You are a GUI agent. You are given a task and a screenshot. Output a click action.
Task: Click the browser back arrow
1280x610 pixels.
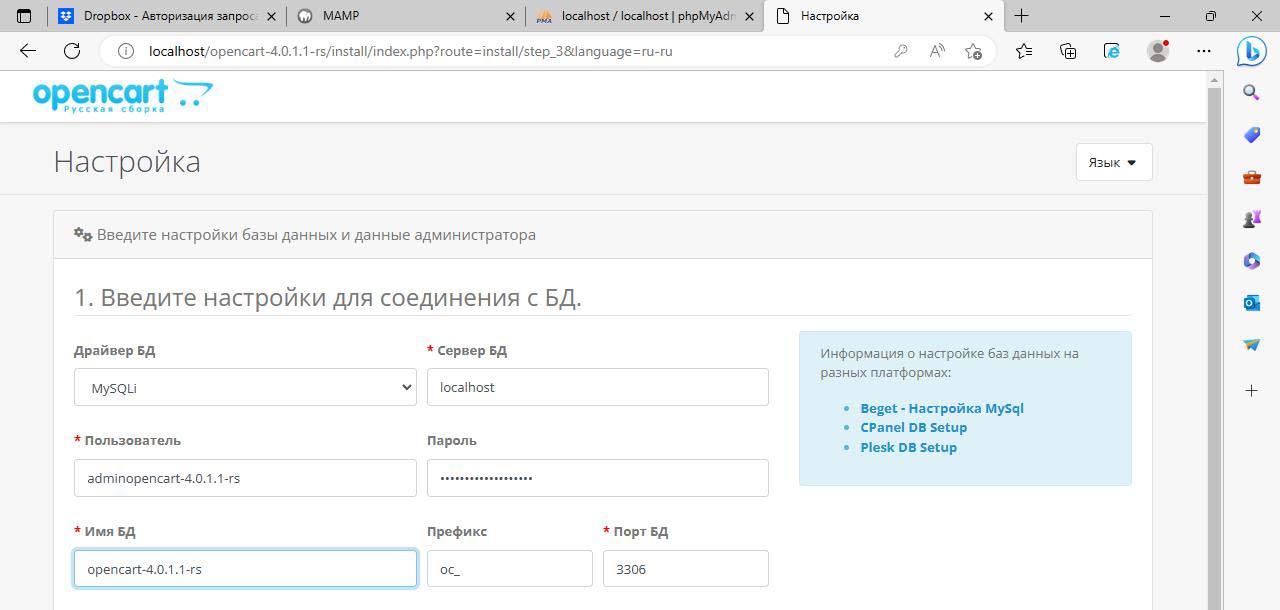(28, 51)
